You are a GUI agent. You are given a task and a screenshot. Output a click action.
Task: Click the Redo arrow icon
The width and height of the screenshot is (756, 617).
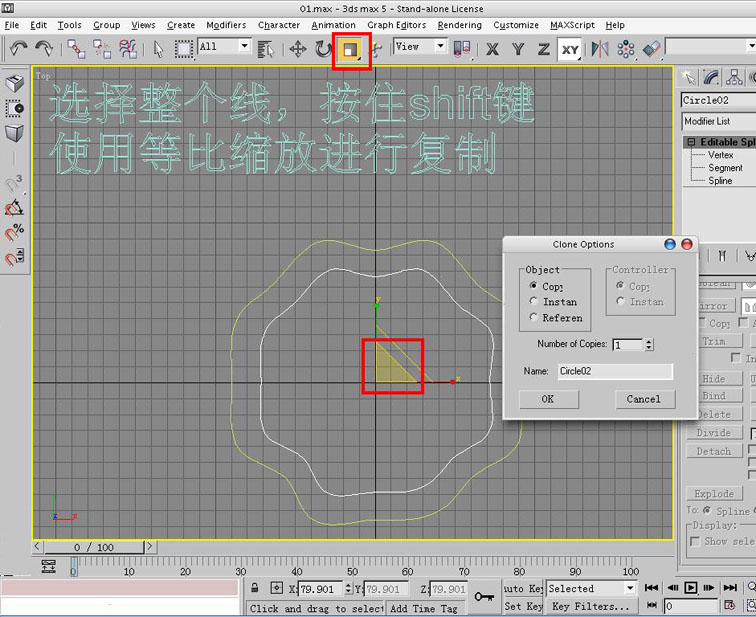point(44,49)
